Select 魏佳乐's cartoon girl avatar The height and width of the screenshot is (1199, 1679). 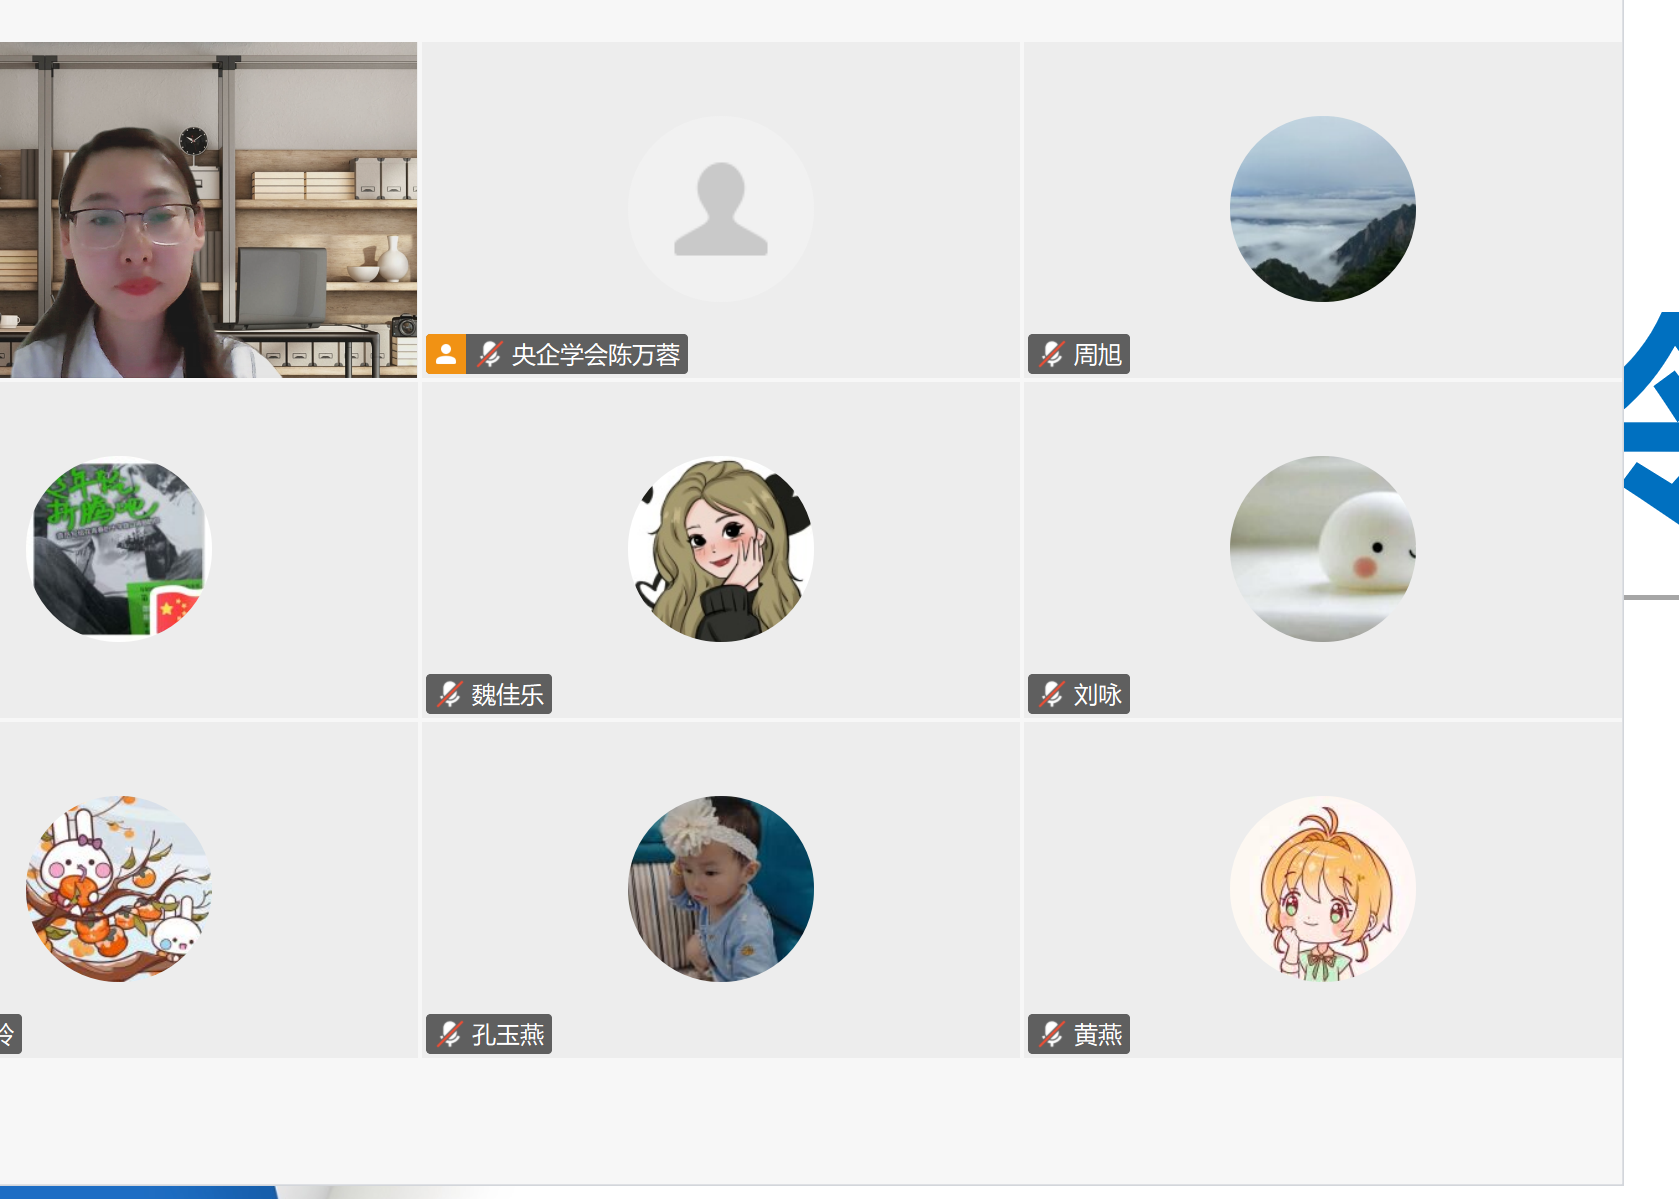click(x=721, y=549)
